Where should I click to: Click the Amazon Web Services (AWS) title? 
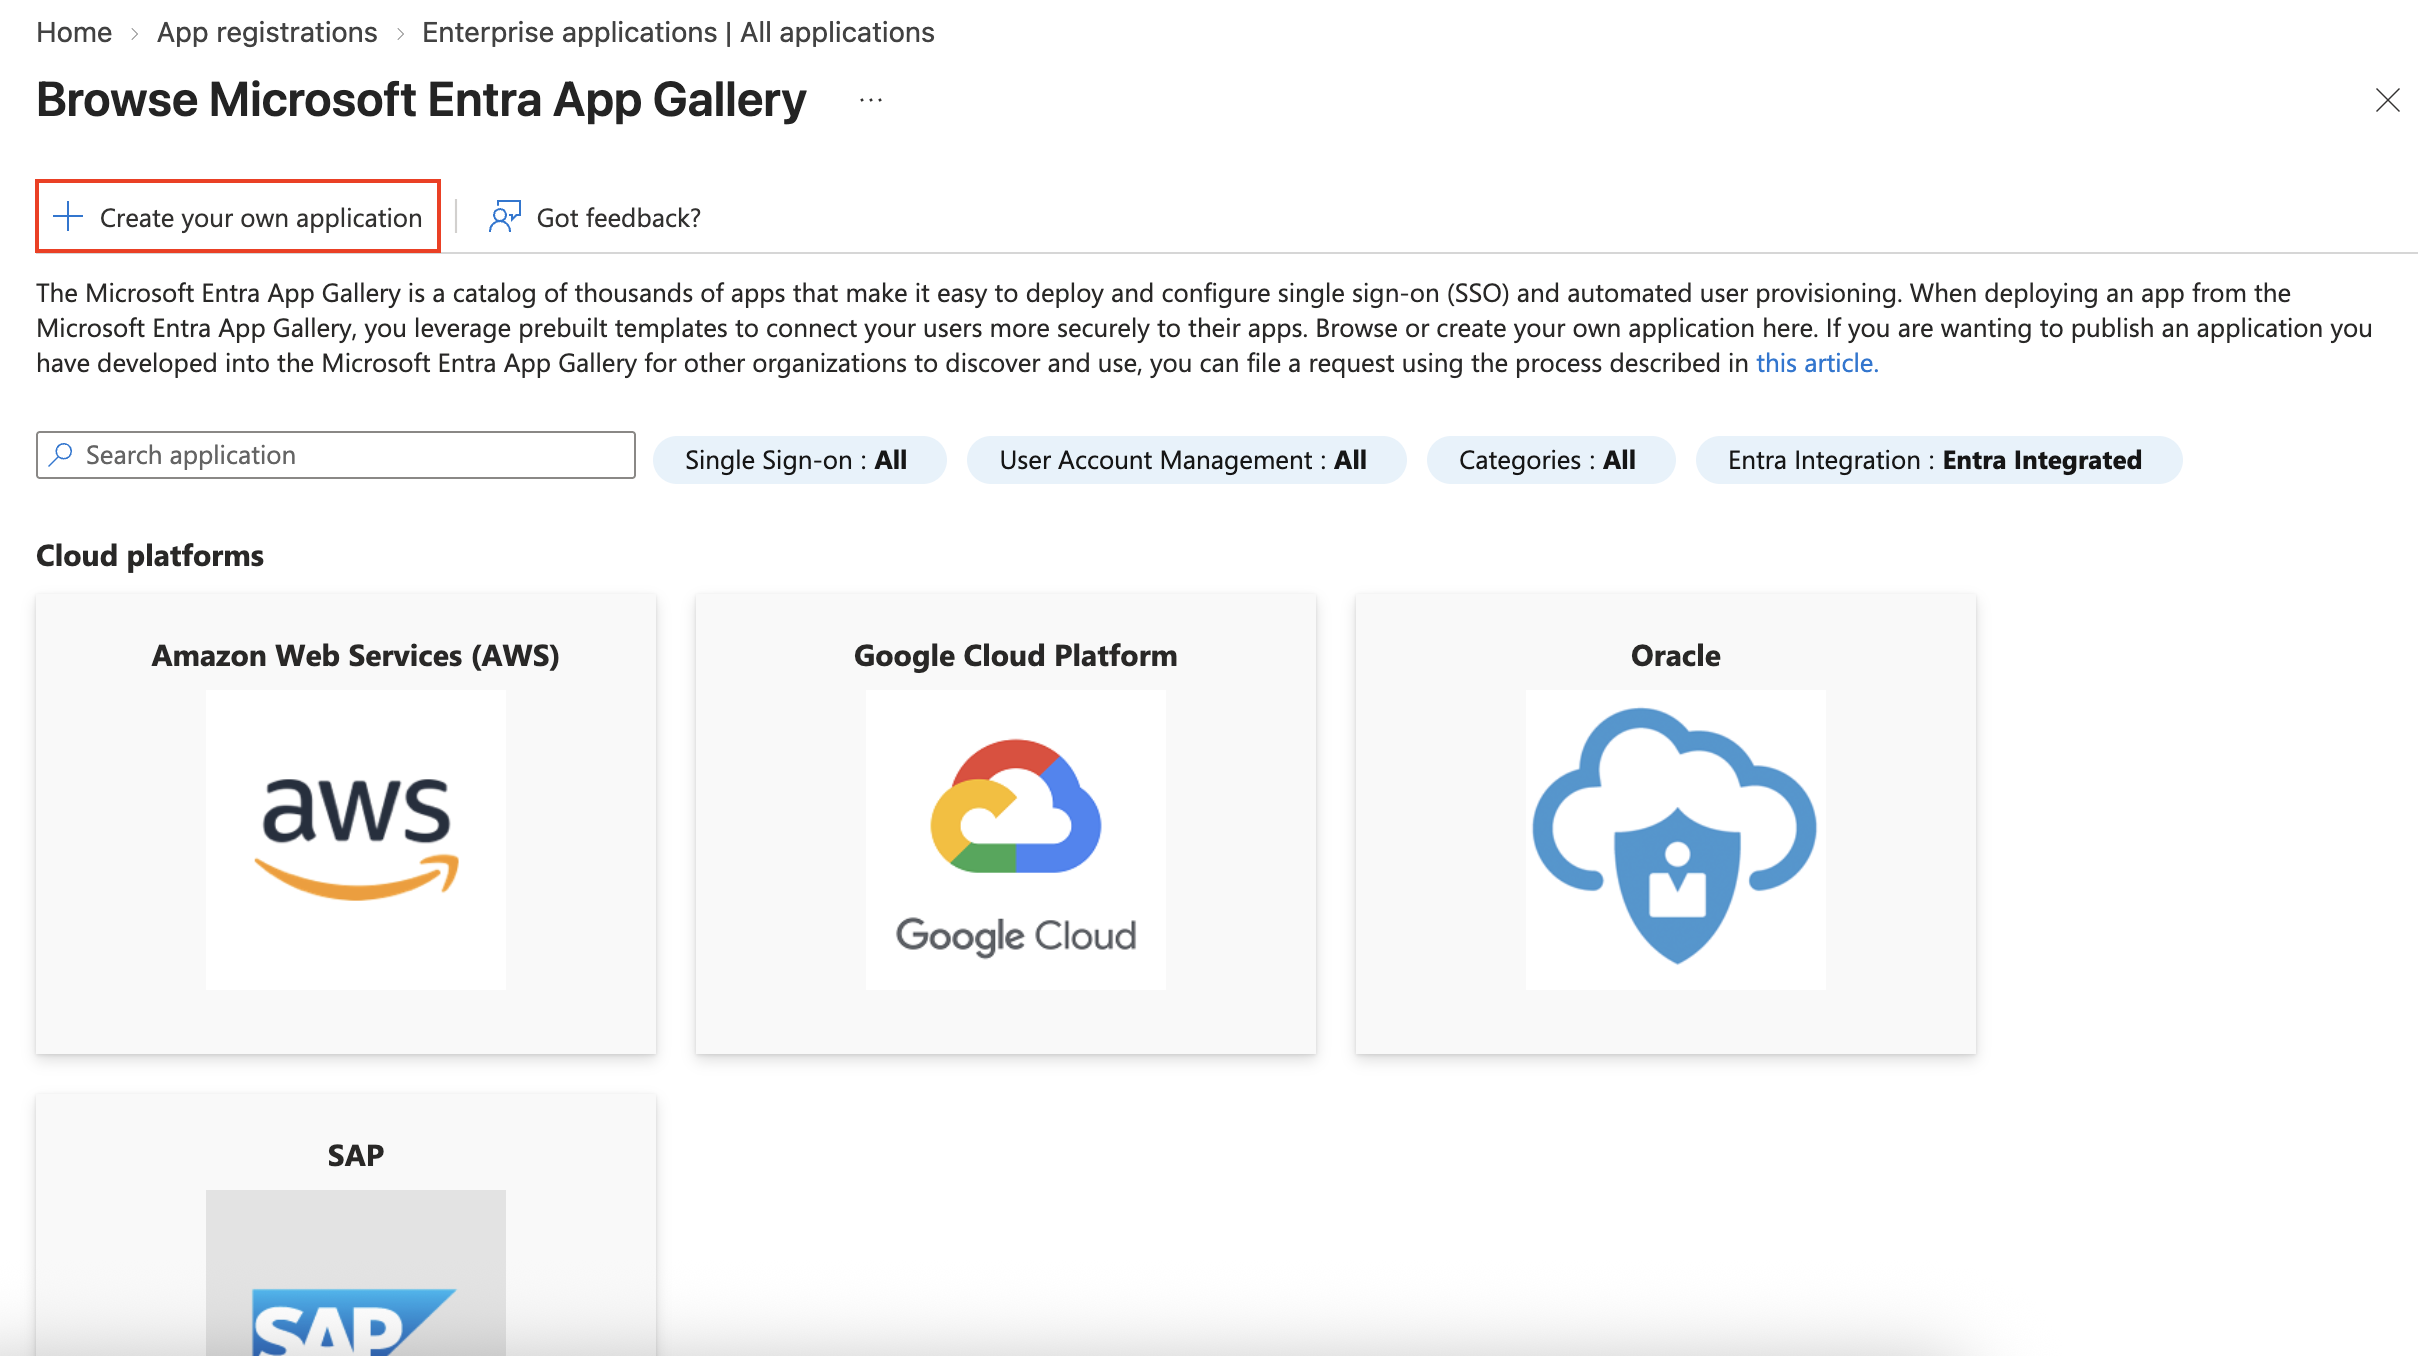coord(356,655)
